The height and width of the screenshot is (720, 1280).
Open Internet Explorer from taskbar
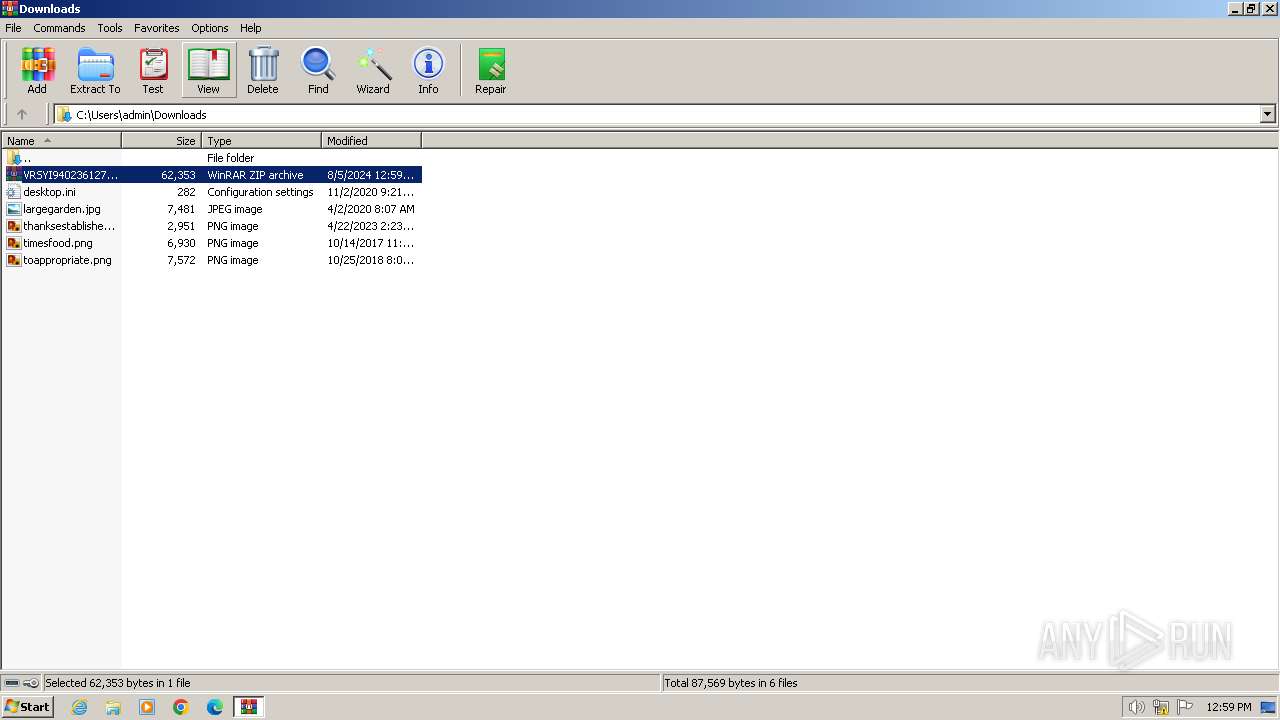[x=79, y=707]
